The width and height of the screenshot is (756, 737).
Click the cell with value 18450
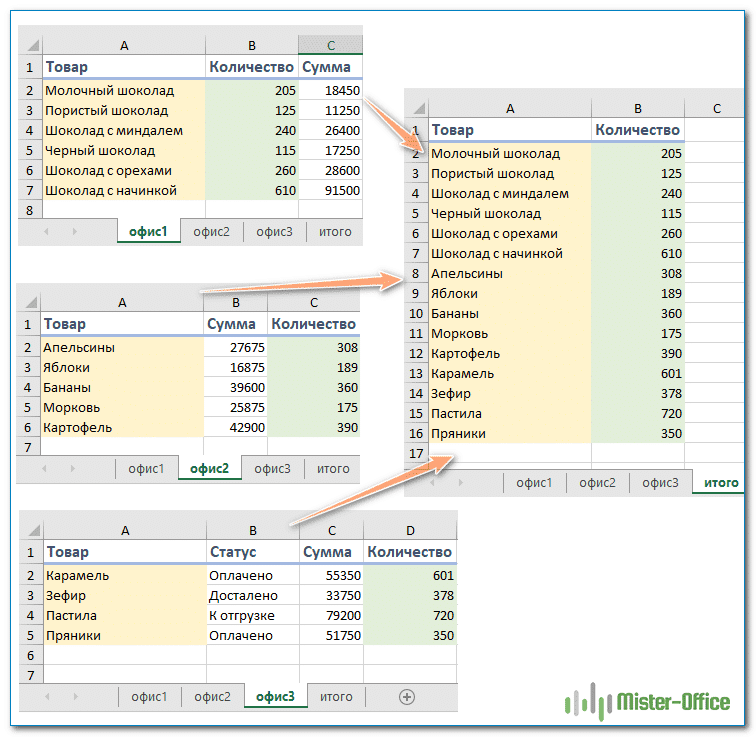coord(330,91)
